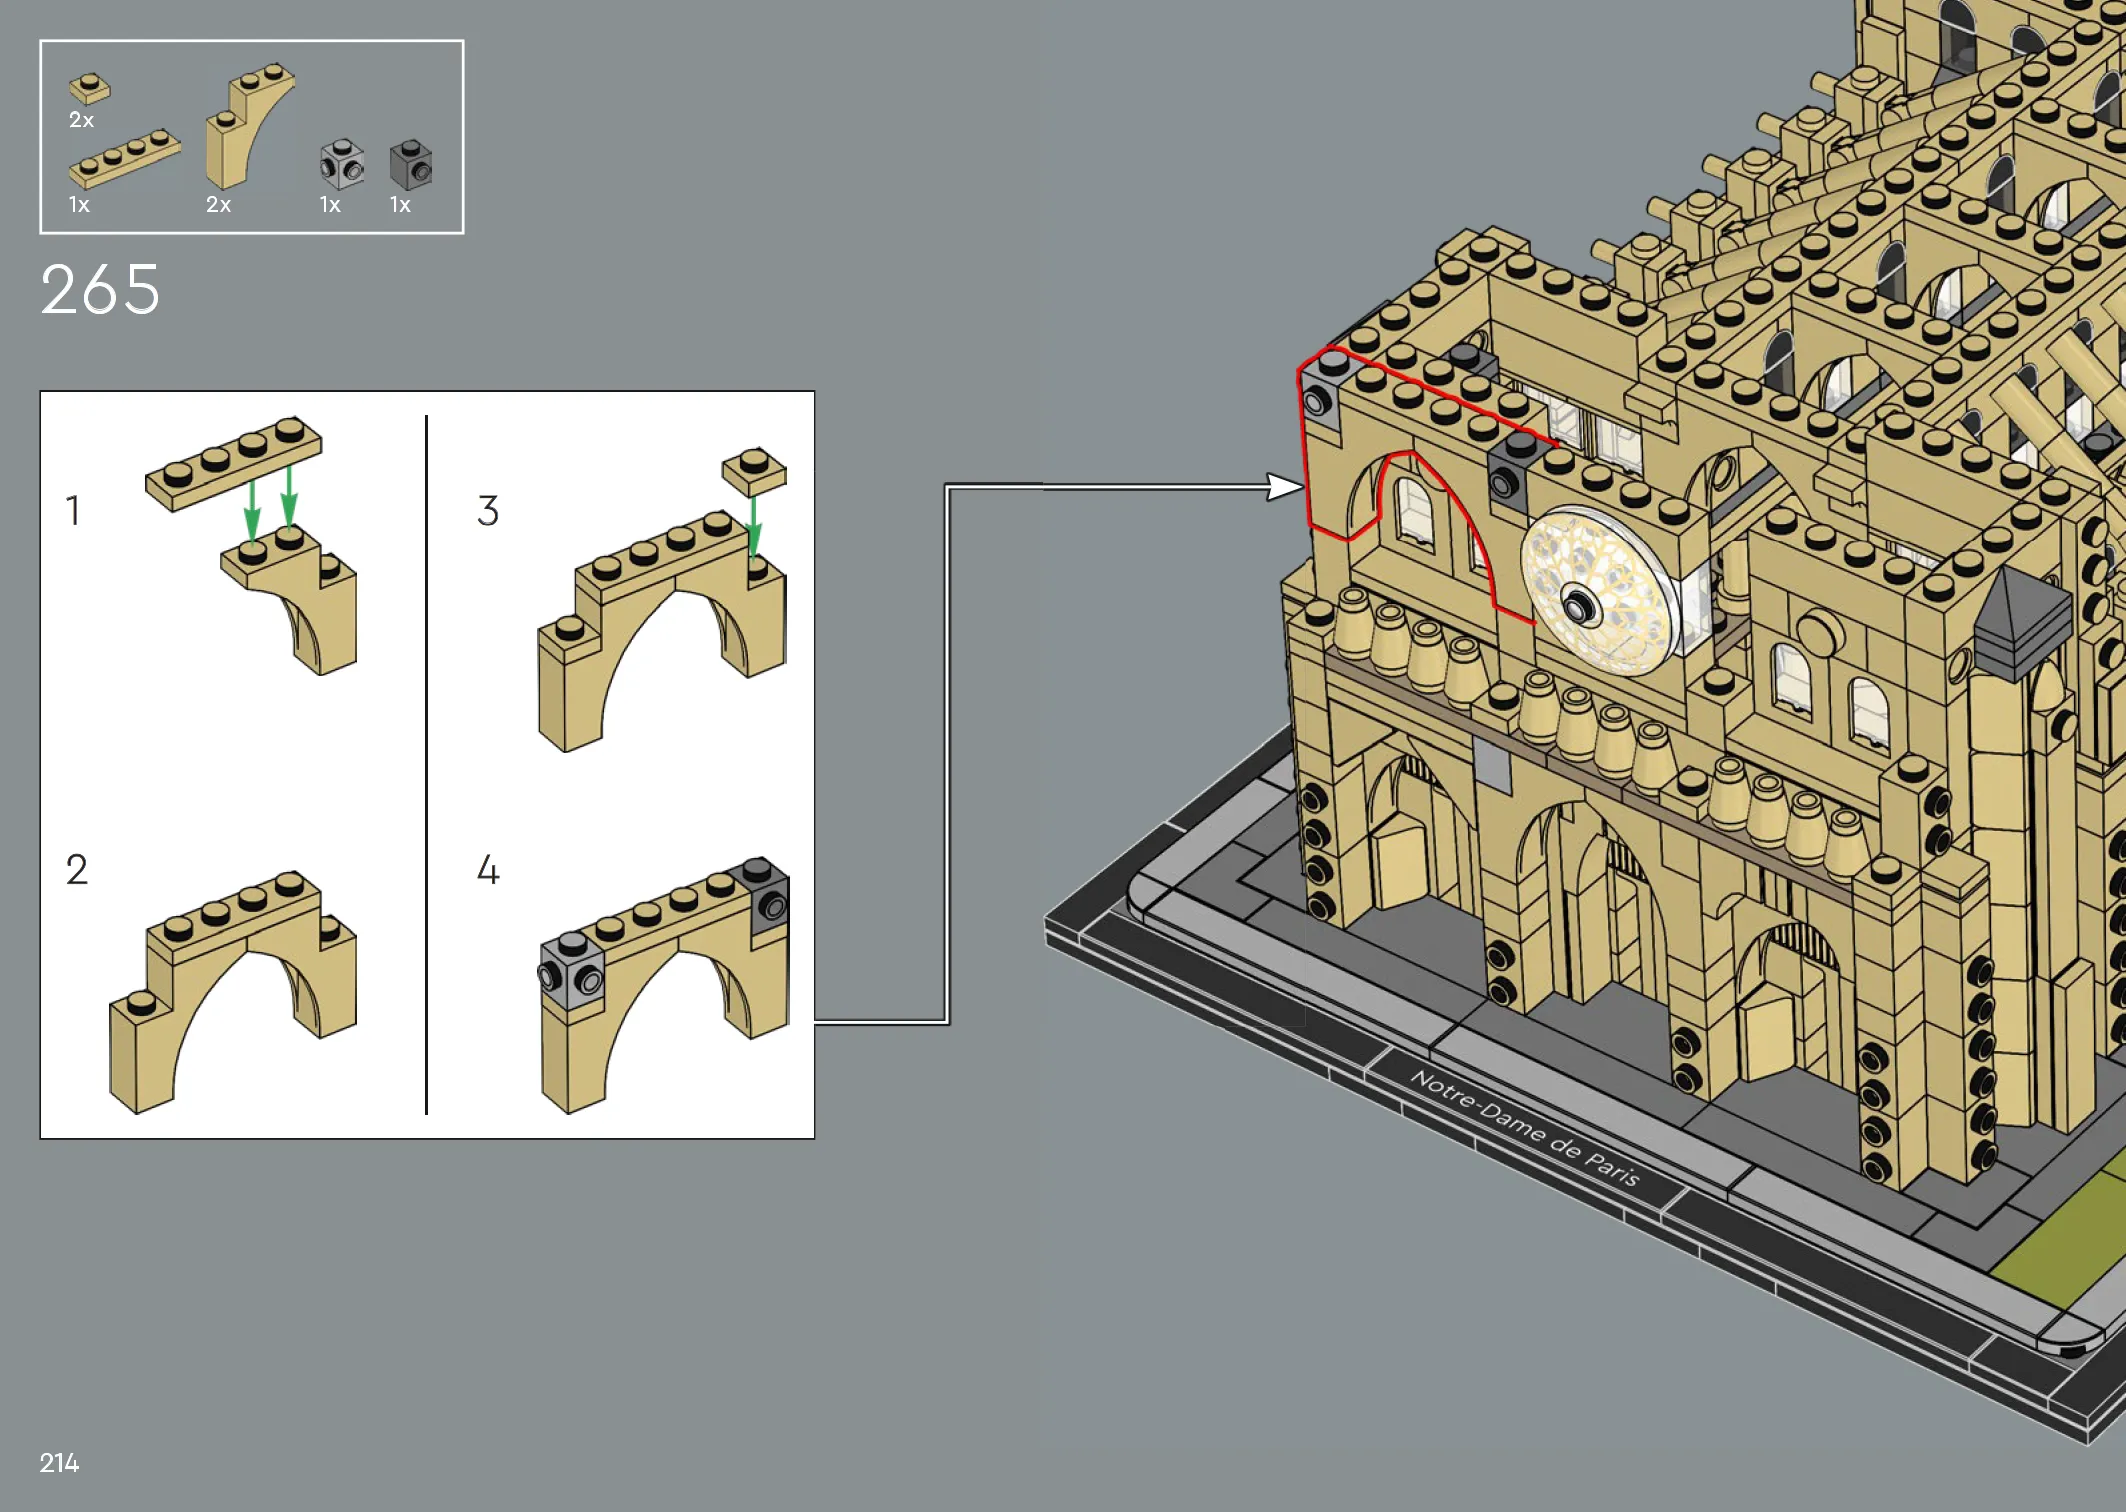Select the light gray brick on sub-step 4 arch
Image resolution: width=2126 pixels, height=1512 pixels.
572,970
